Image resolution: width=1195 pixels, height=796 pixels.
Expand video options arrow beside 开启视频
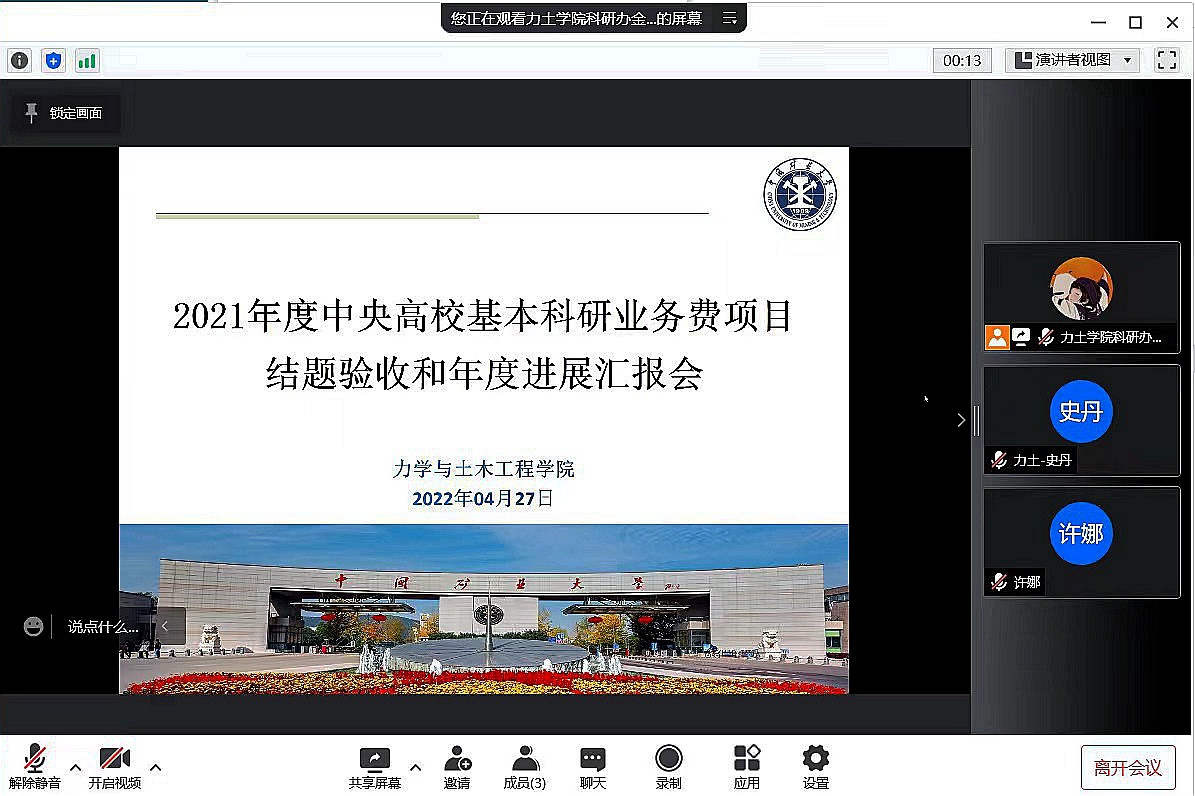155,768
